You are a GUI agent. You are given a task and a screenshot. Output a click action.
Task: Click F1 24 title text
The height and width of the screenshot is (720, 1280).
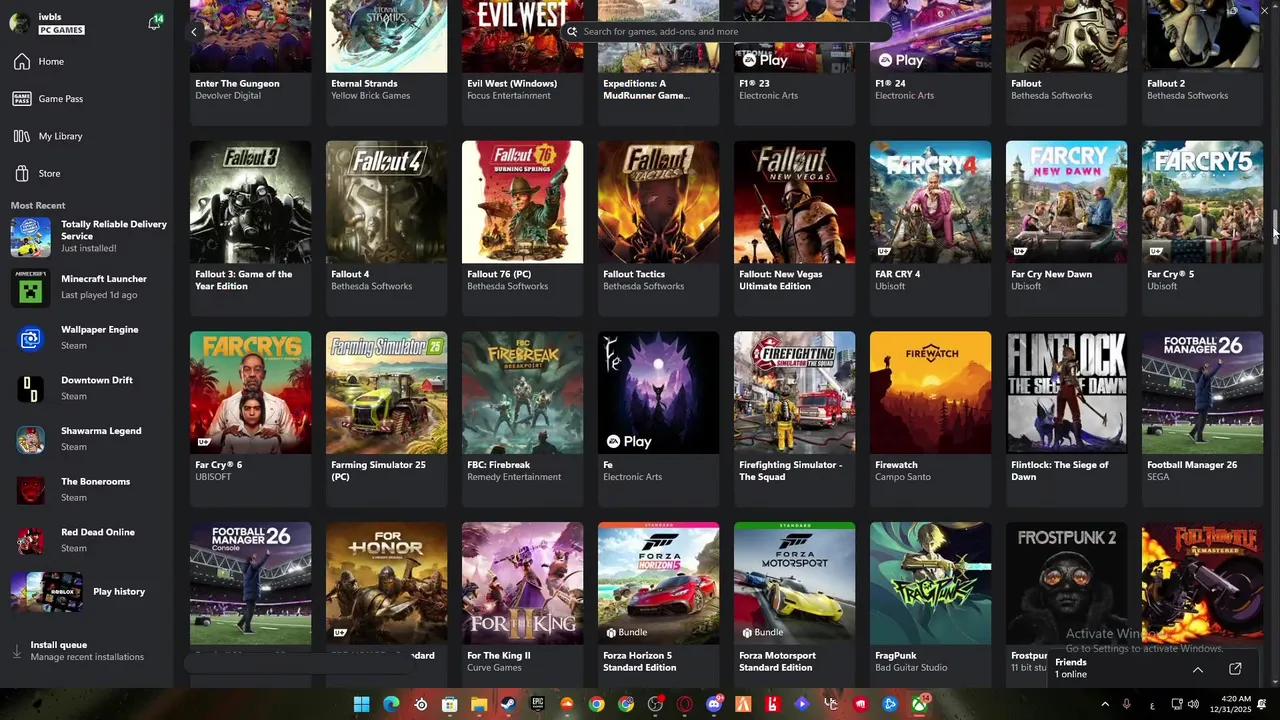point(892,84)
